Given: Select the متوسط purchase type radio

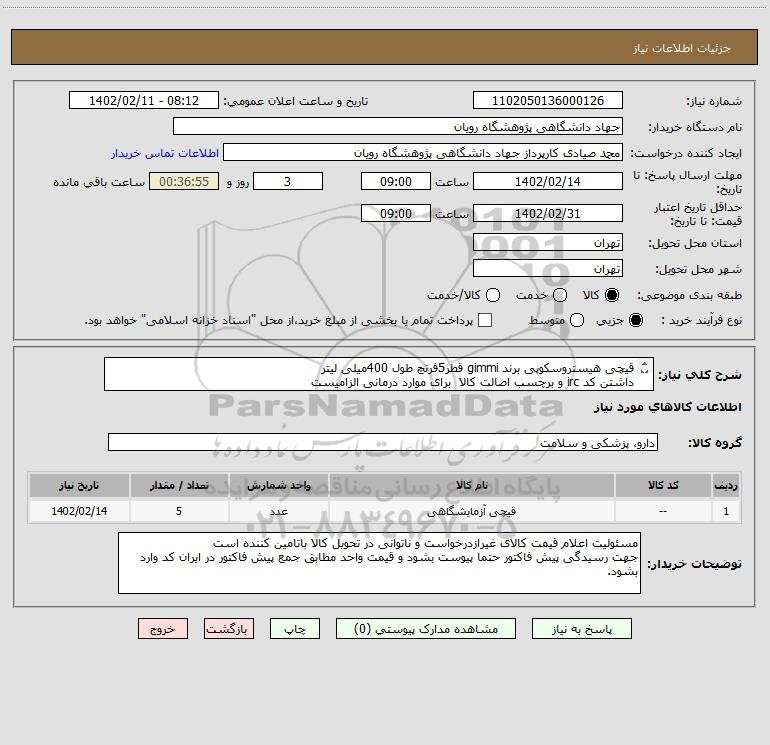Looking at the screenshot, I should 577,320.
